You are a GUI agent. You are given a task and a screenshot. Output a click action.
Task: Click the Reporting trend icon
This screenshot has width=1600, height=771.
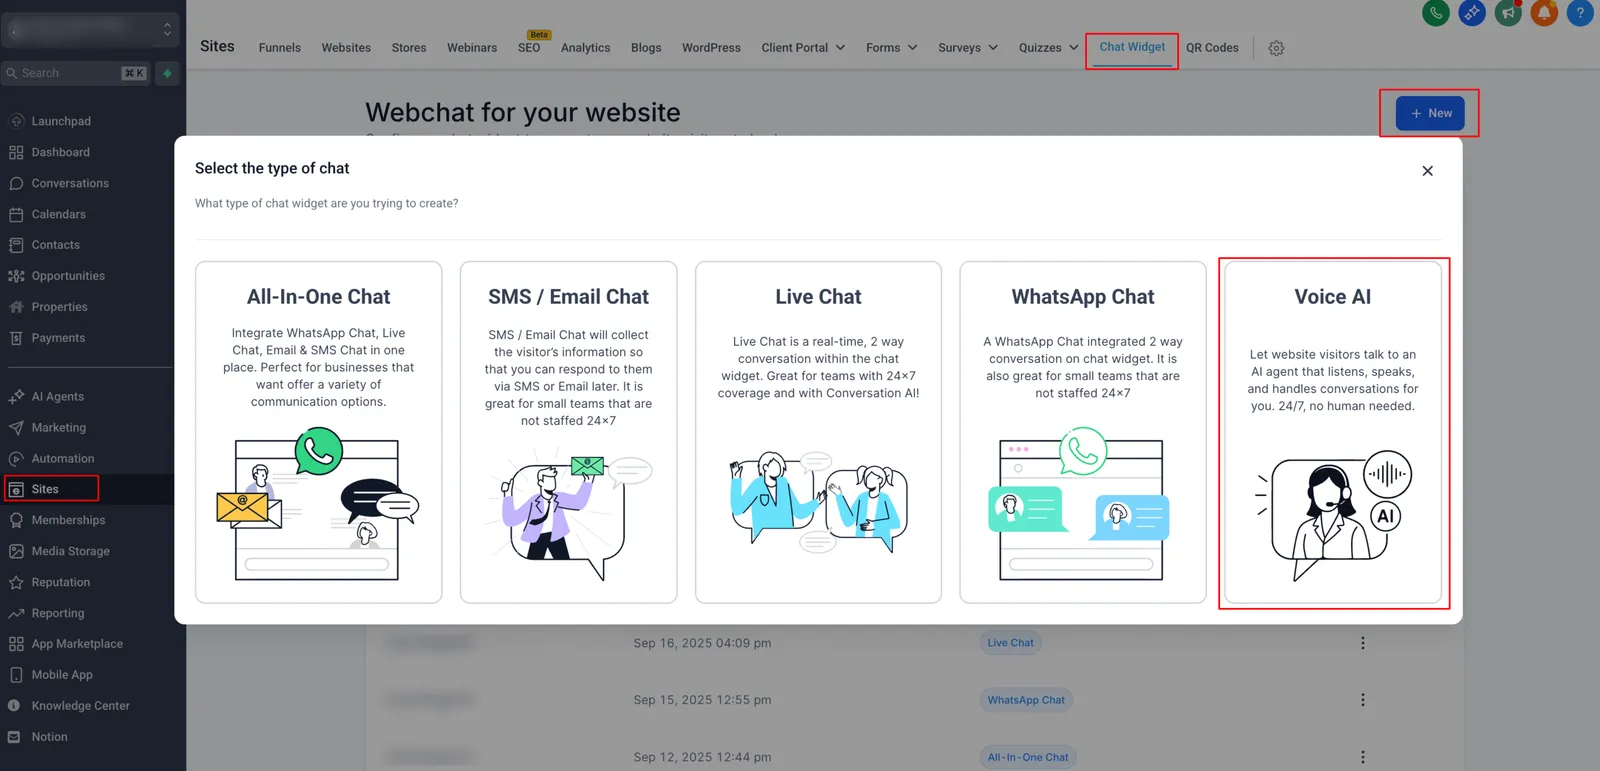point(16,613)
